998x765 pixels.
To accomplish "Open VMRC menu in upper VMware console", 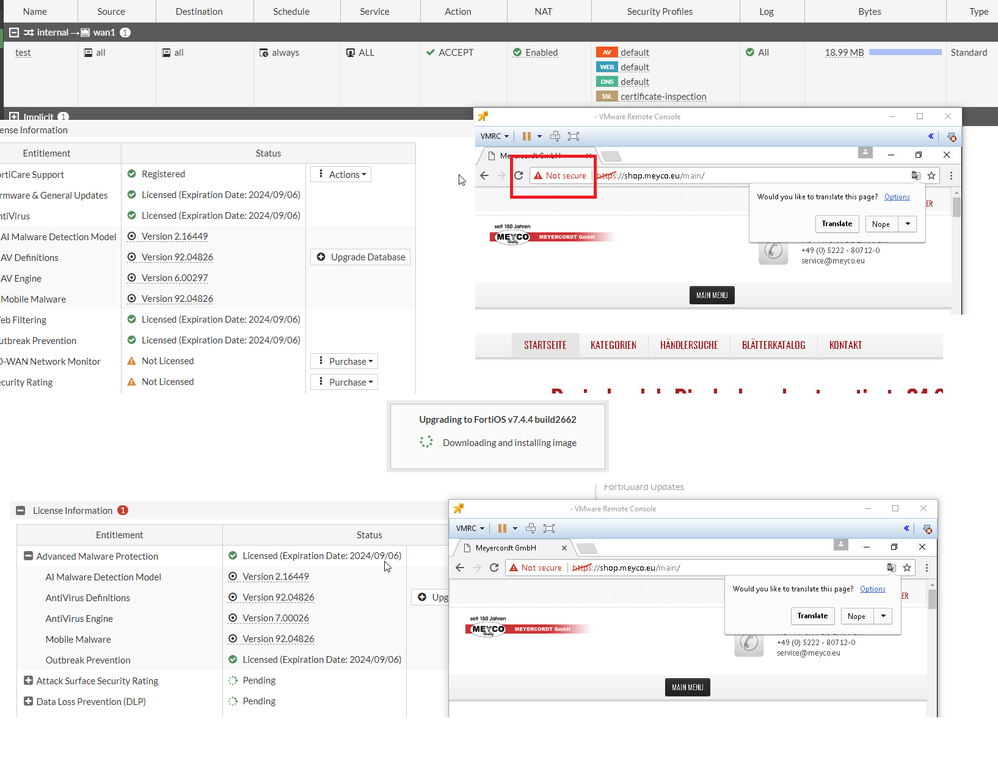I will (x=494, y=136).
